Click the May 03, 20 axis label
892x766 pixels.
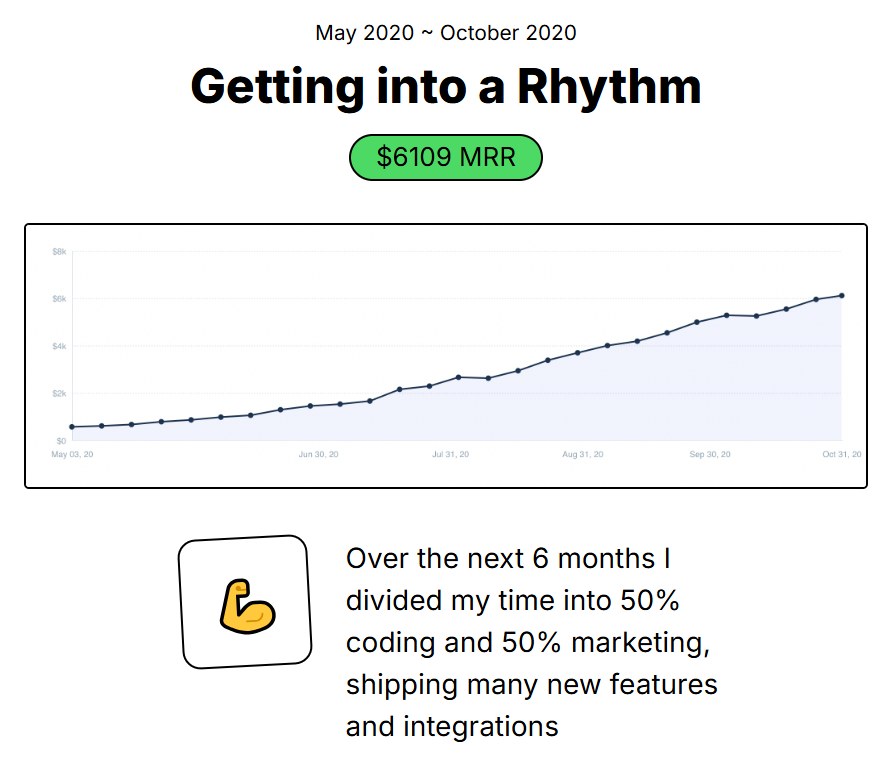click(72, 454)
